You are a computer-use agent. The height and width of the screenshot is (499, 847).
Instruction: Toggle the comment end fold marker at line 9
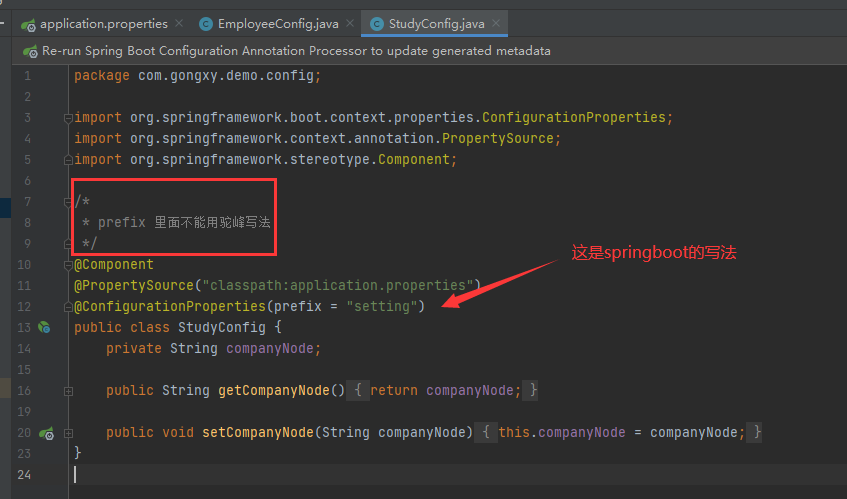tap(68, 244)
